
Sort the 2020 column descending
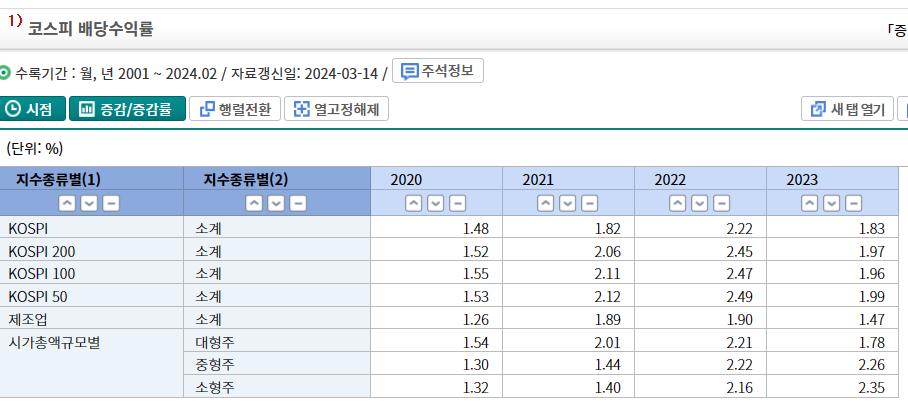point(435,203)
